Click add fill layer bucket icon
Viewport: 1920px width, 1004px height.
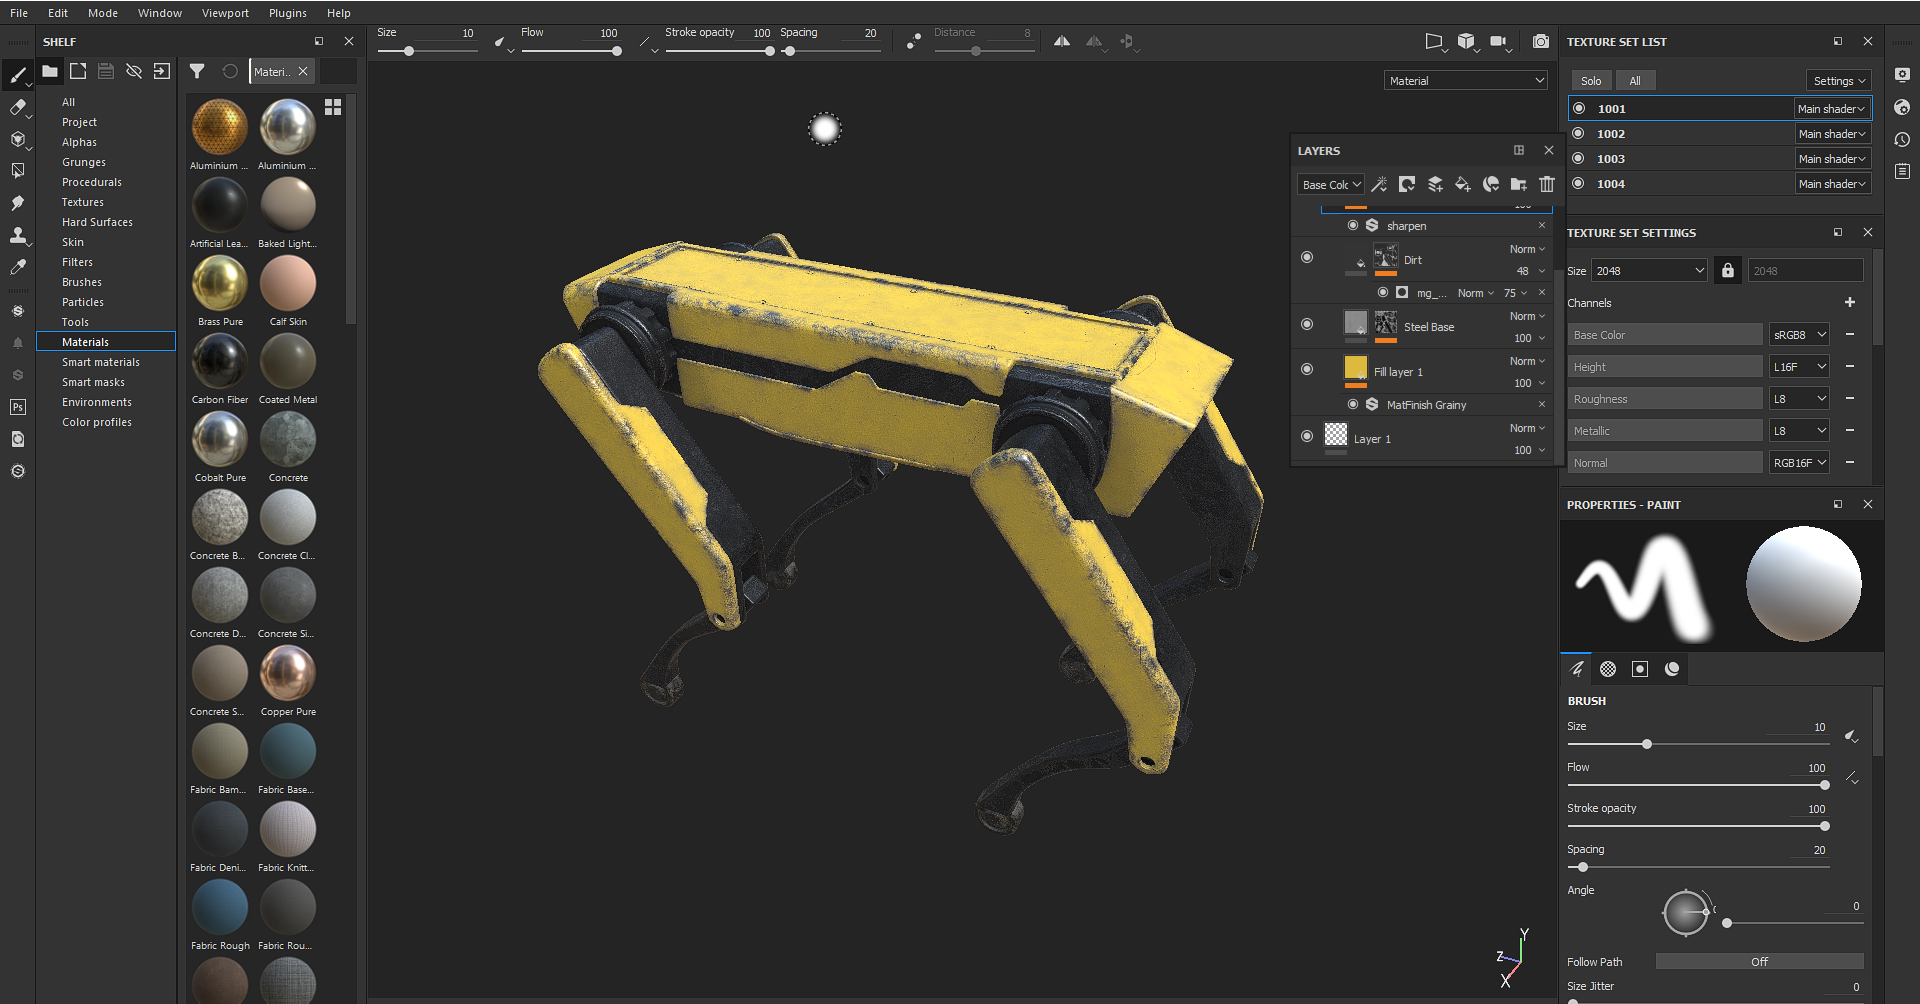(x=1463, y=184)
